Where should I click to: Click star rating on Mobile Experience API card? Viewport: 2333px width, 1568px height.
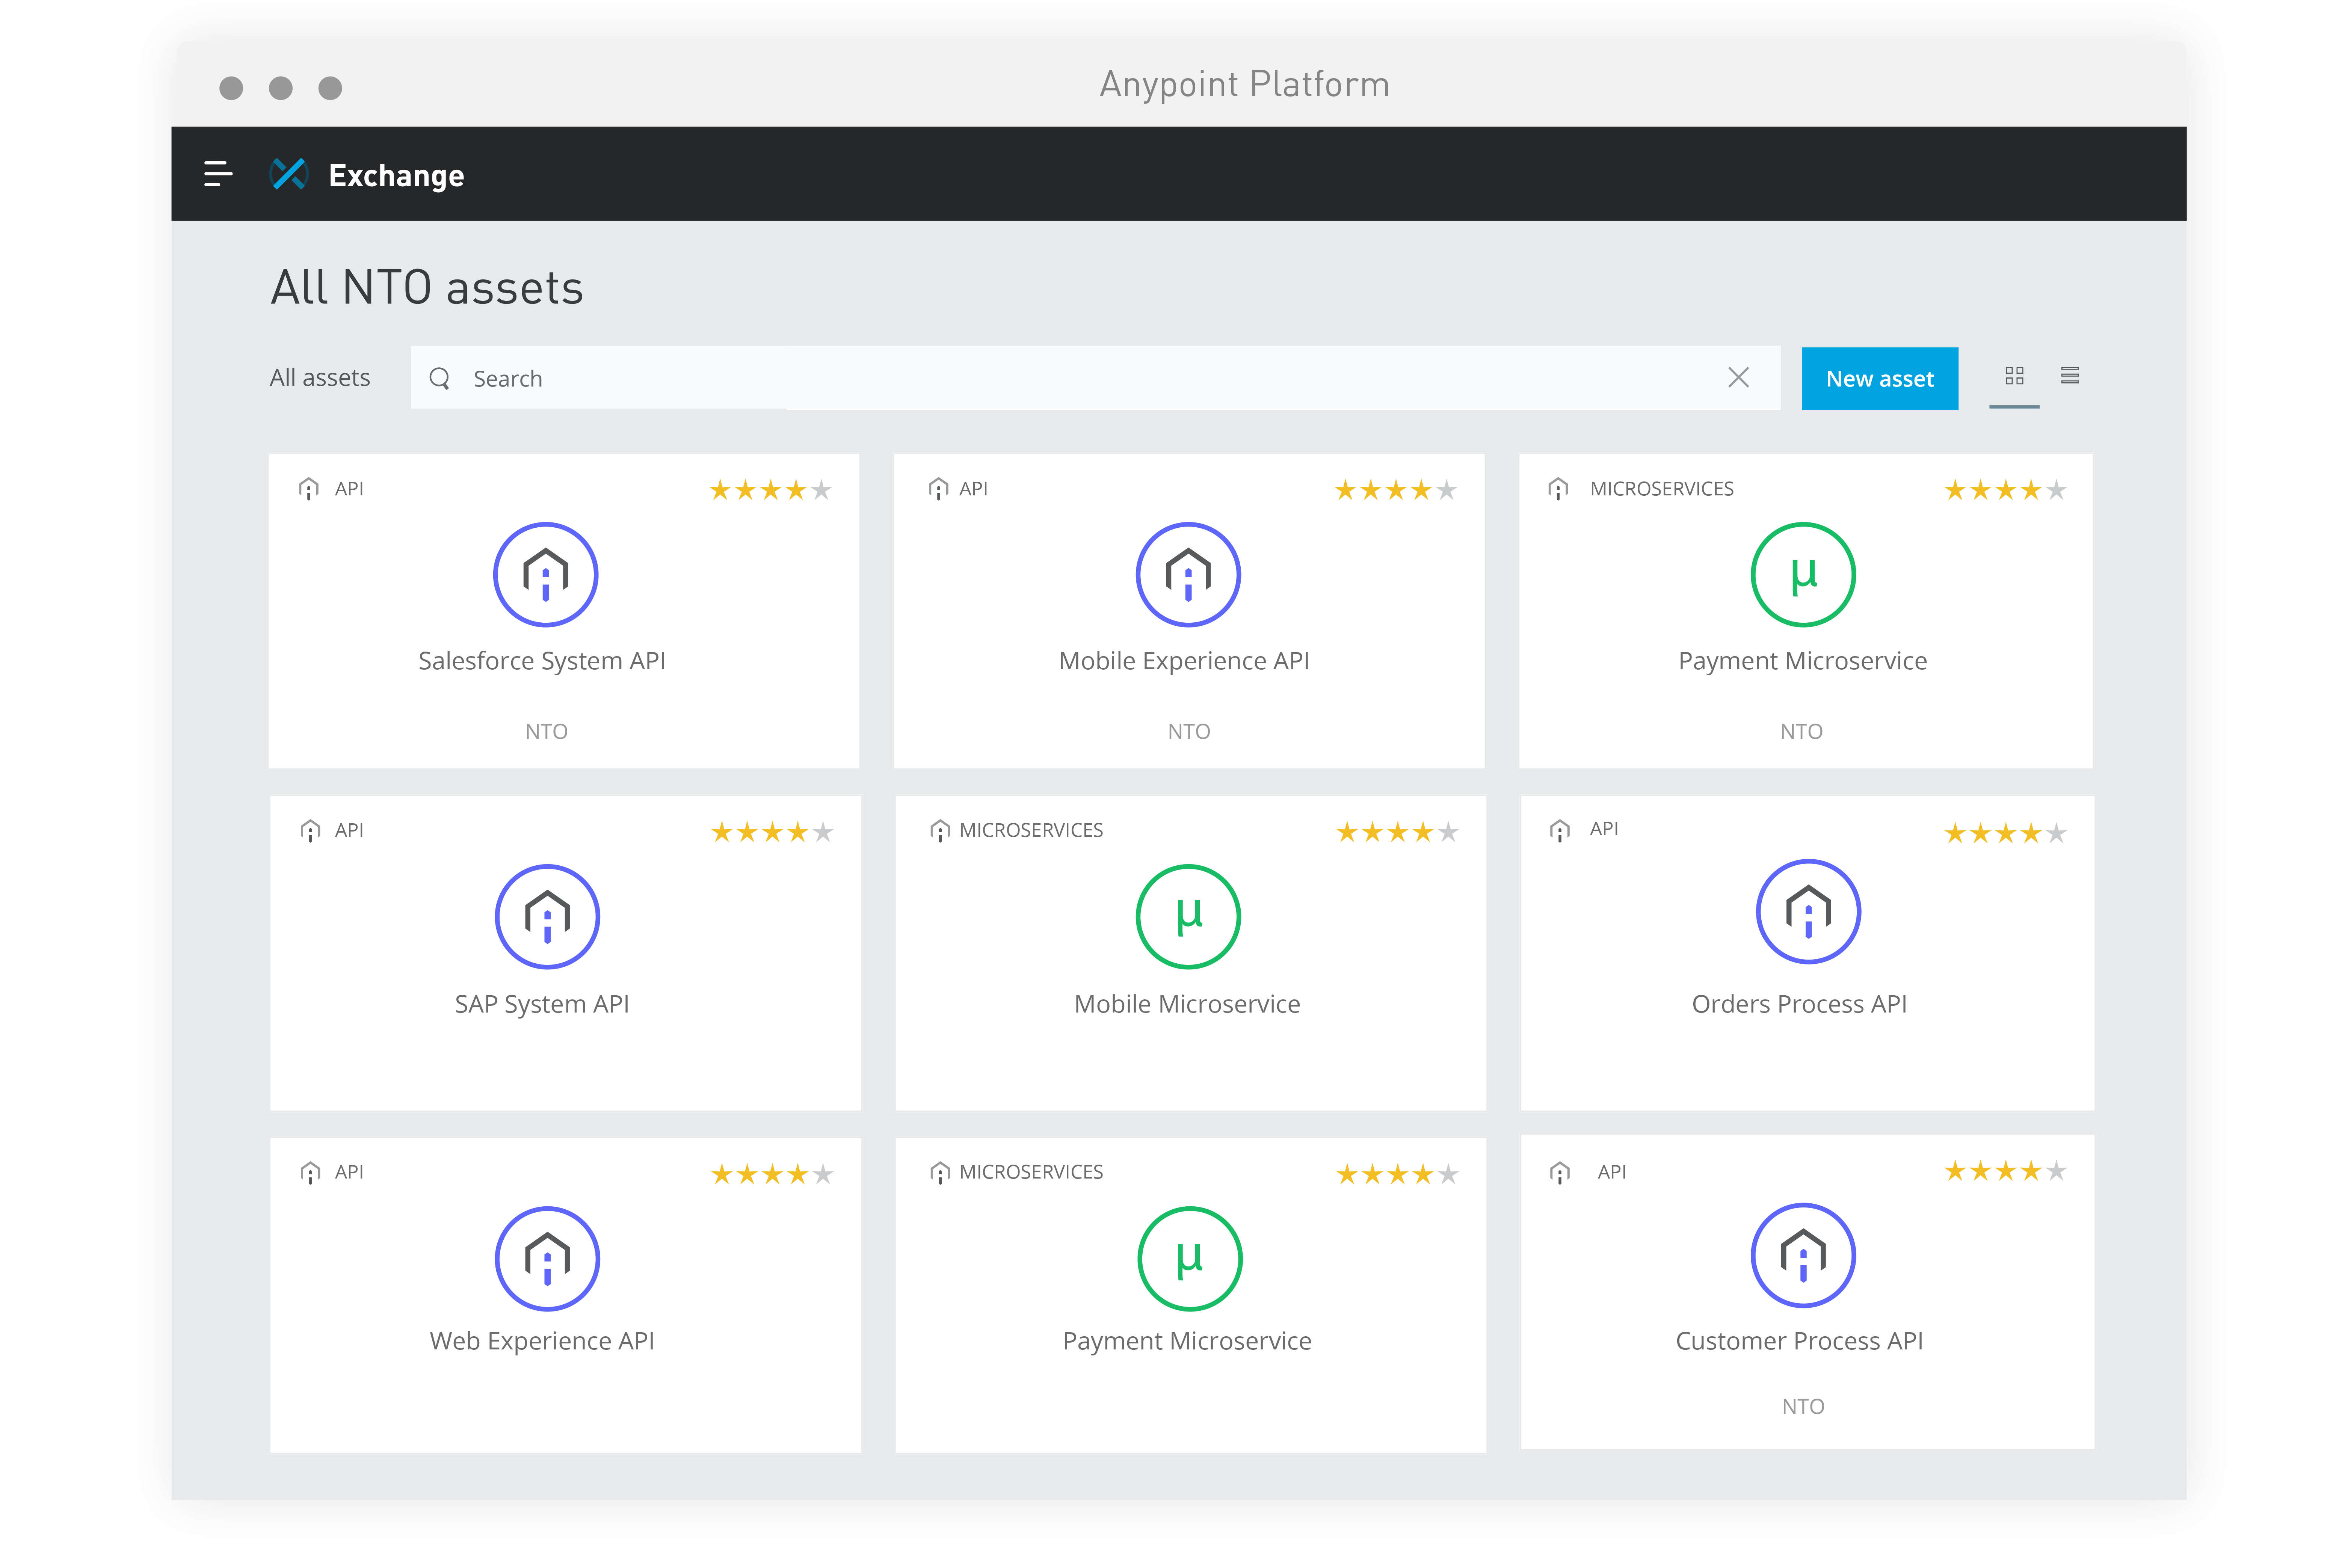point(1396,490)
